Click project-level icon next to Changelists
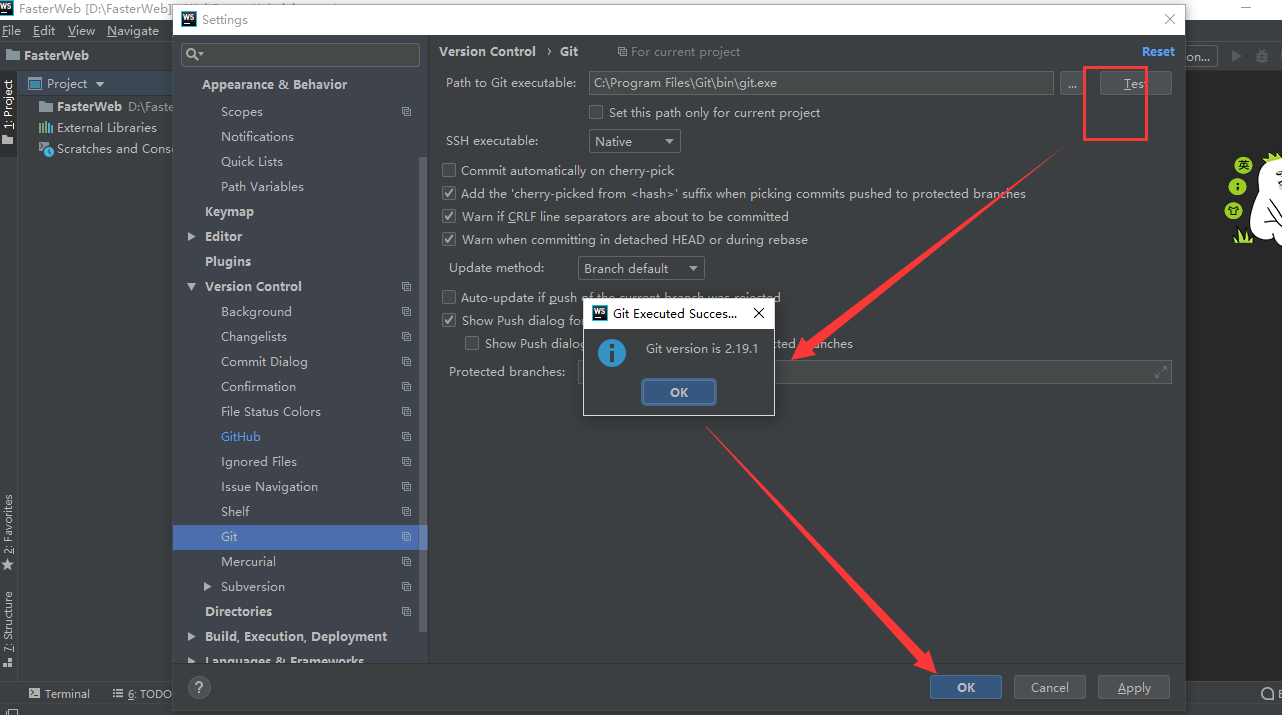Image resolution: width=1282 pixels, height=715 pixels. click(x=407, y=337)
